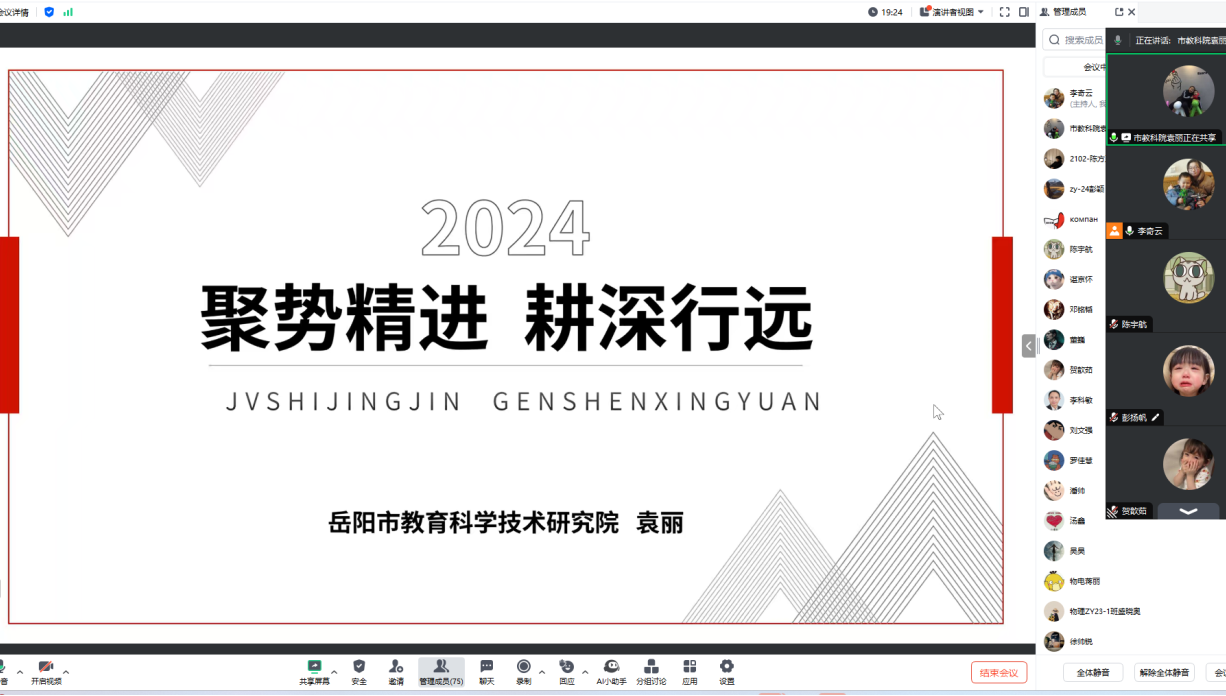Open the 应用 apps icon

point(690,667)
